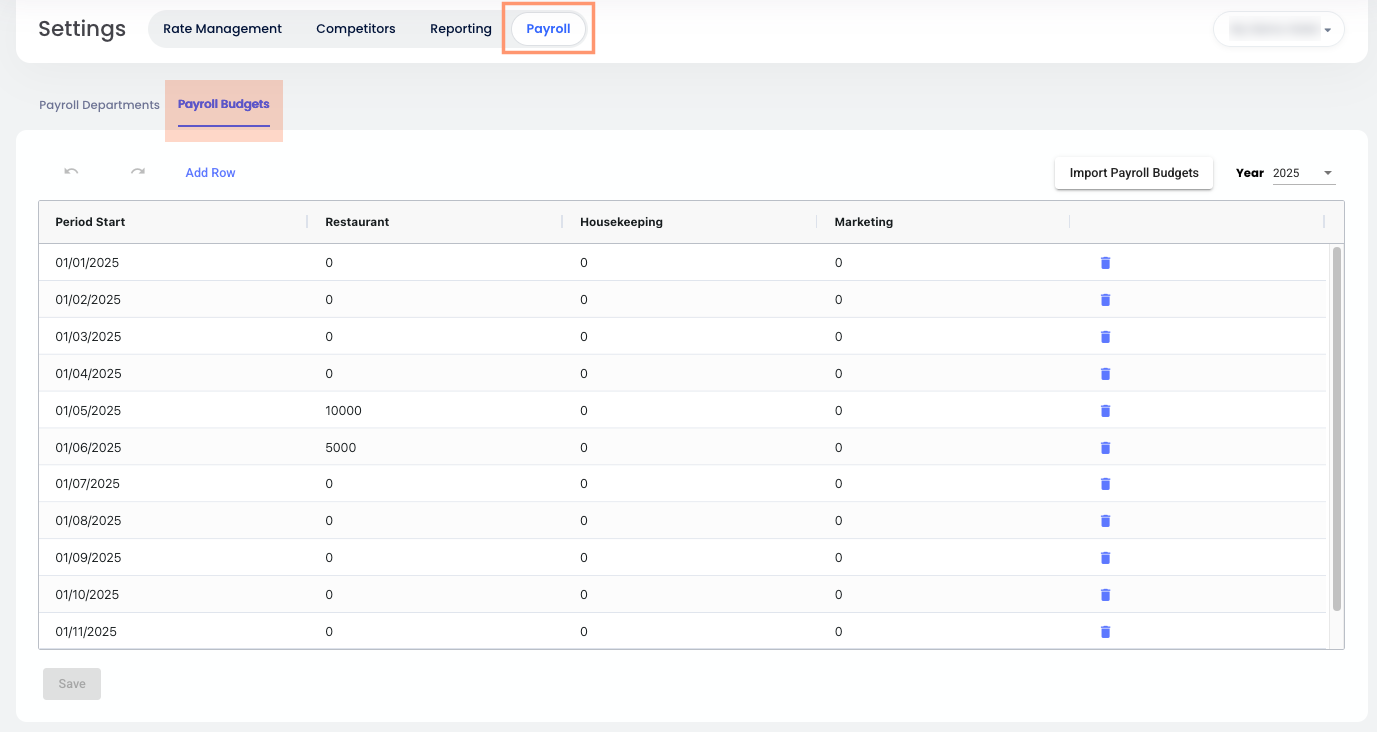The image size is (1377, 732).
Task: Click the Housekeeping column header
Action: 621,222
